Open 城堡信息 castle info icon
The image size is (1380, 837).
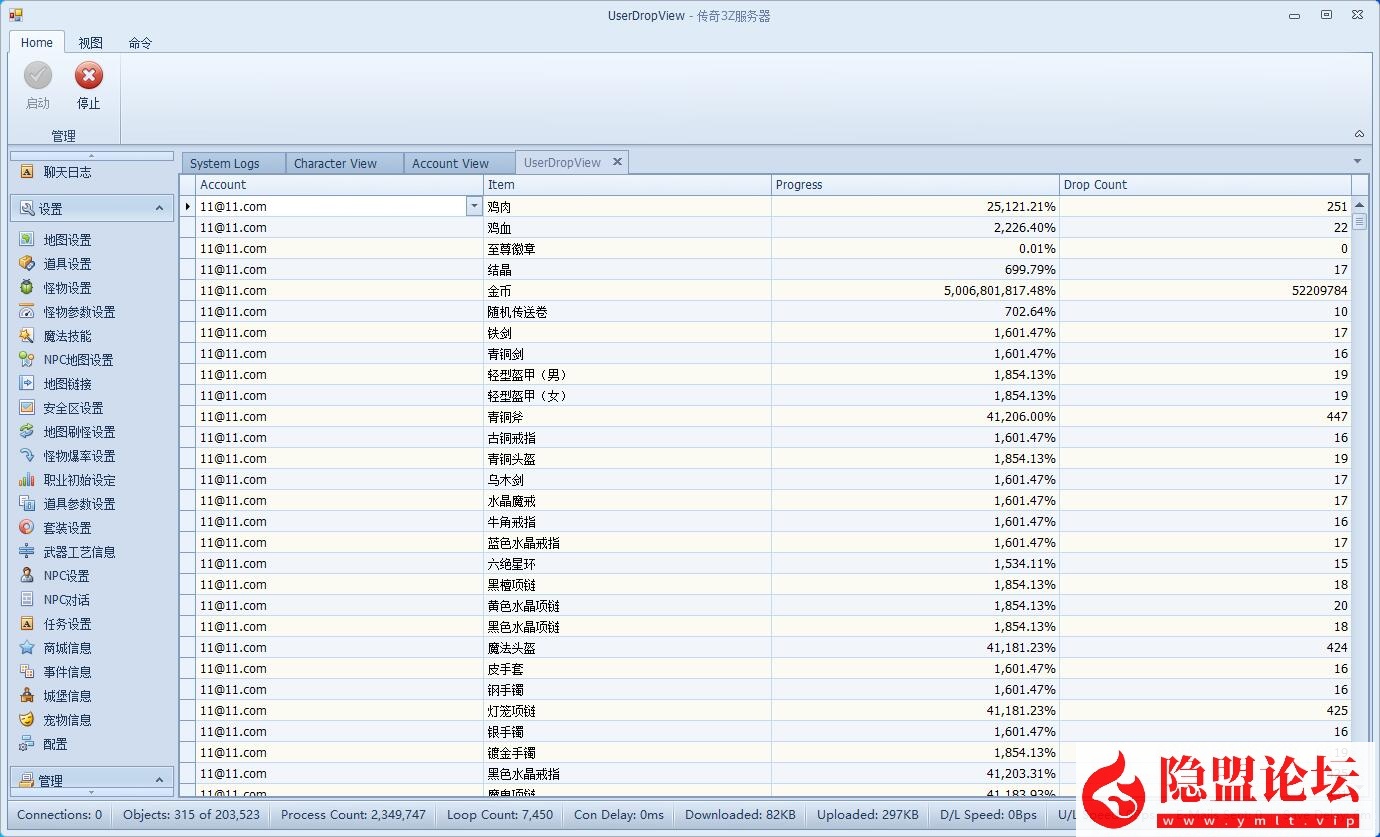click(x=27, y=696)
